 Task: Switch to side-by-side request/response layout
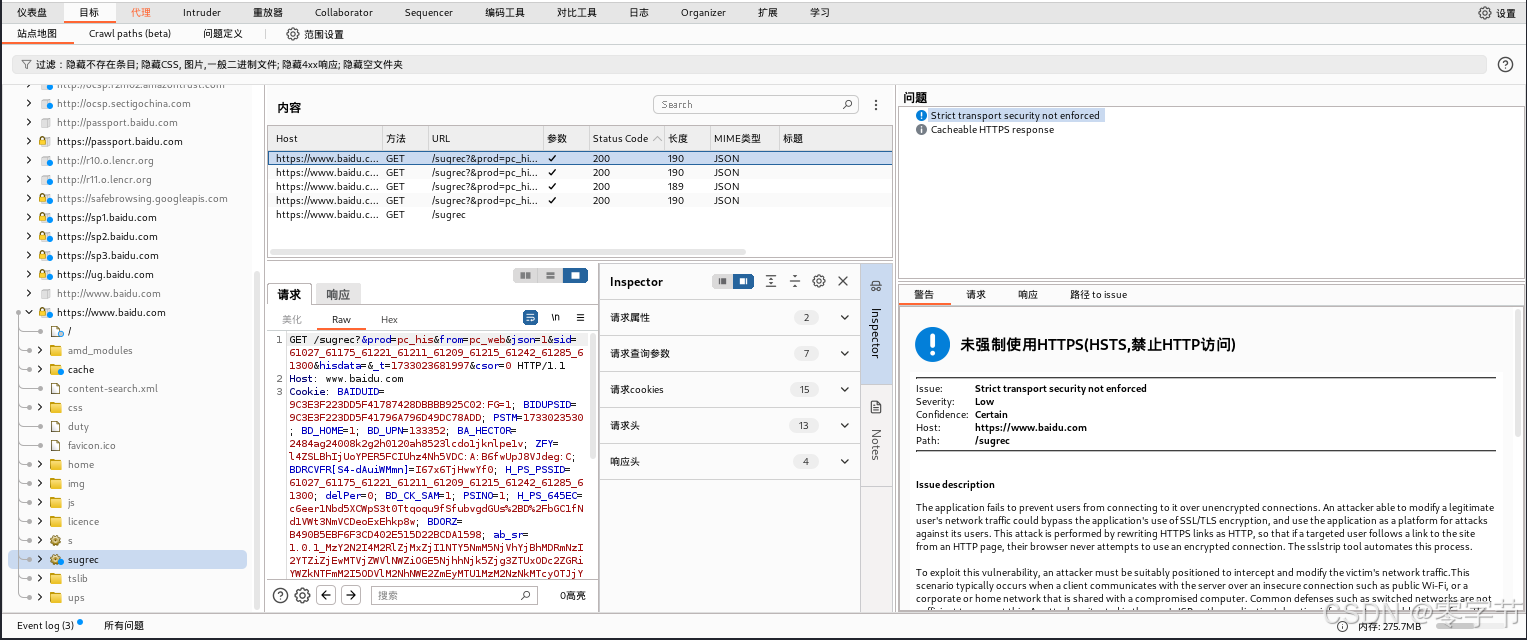(525, 275)
